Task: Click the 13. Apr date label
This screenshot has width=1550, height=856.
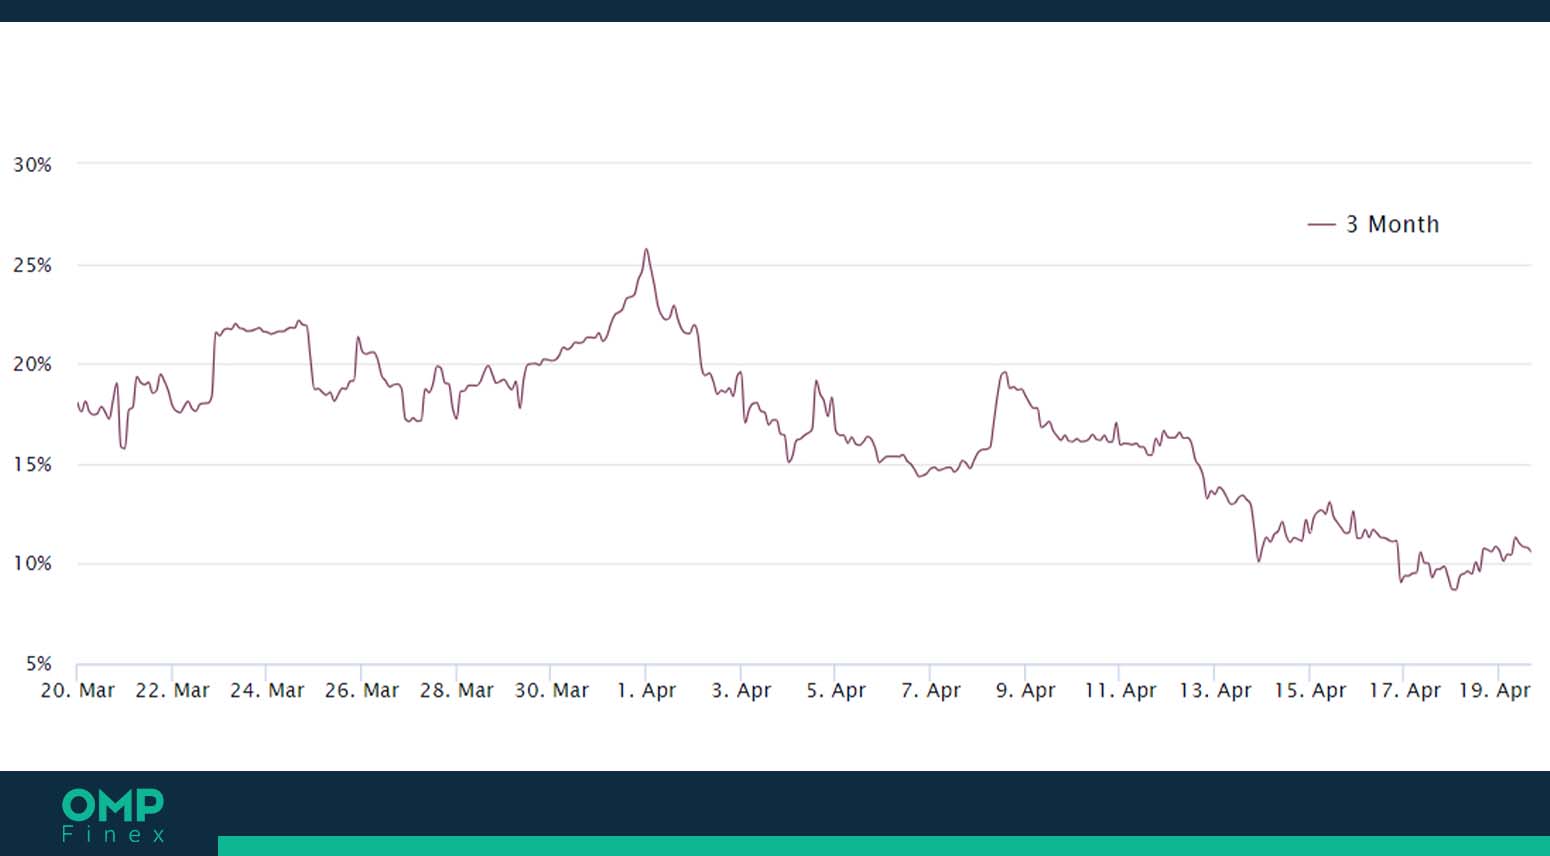Action: coord(1215,691)
